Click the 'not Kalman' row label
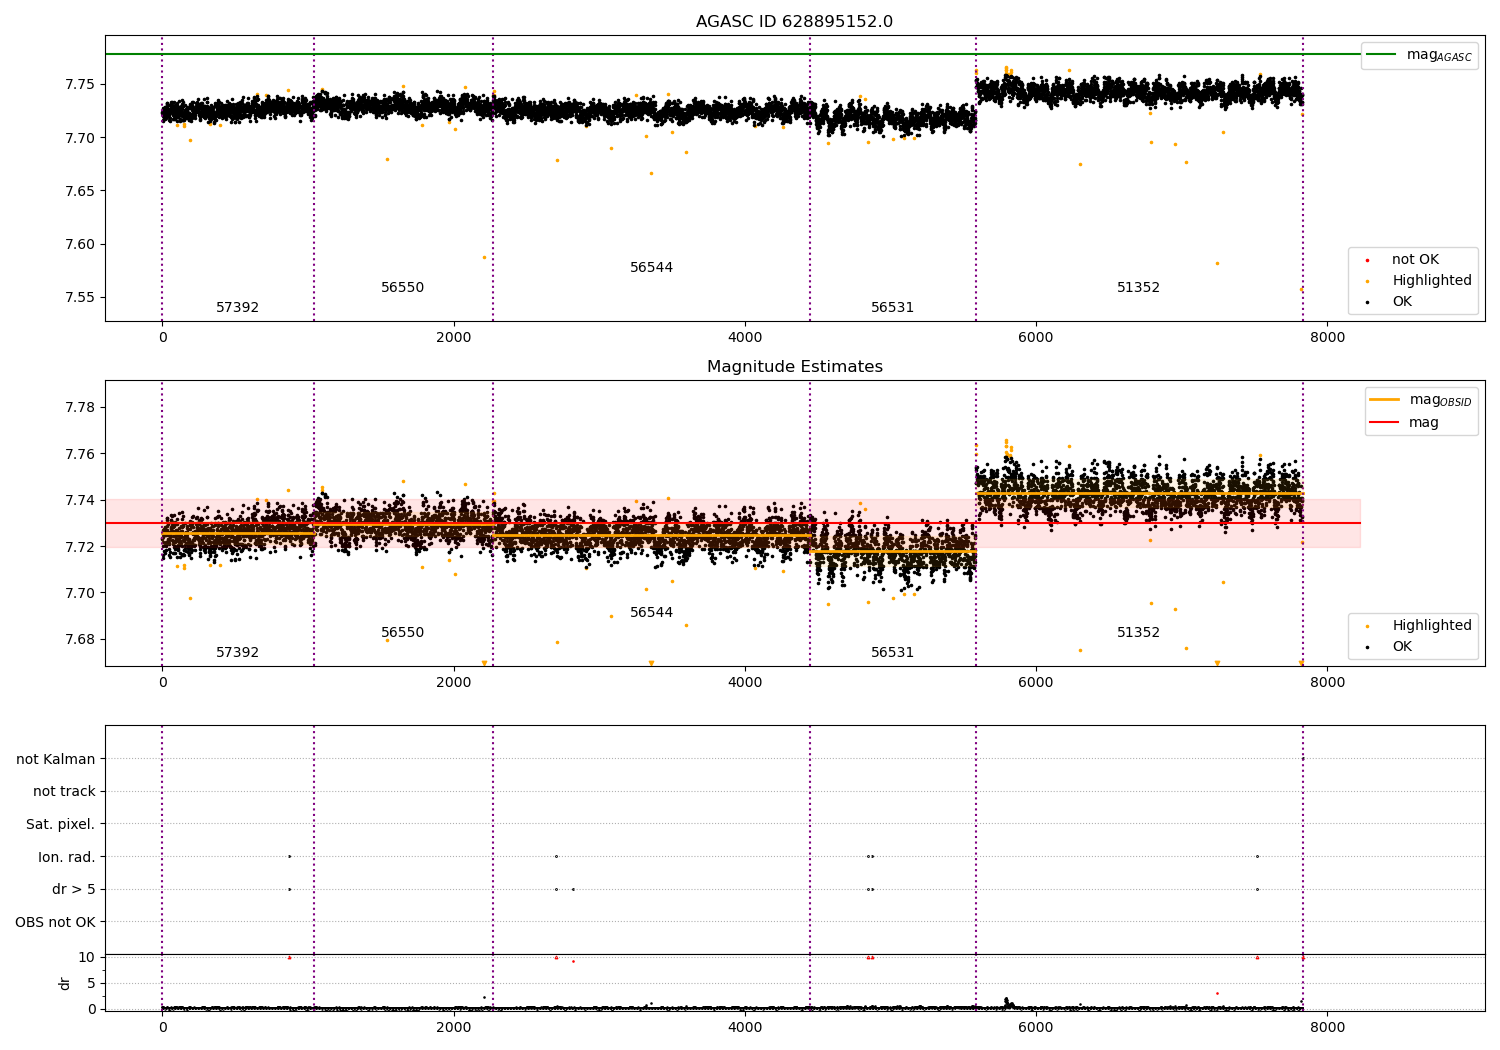Screen dimensions: 1500x1050 pyautogui.click(x=56, y=760)
